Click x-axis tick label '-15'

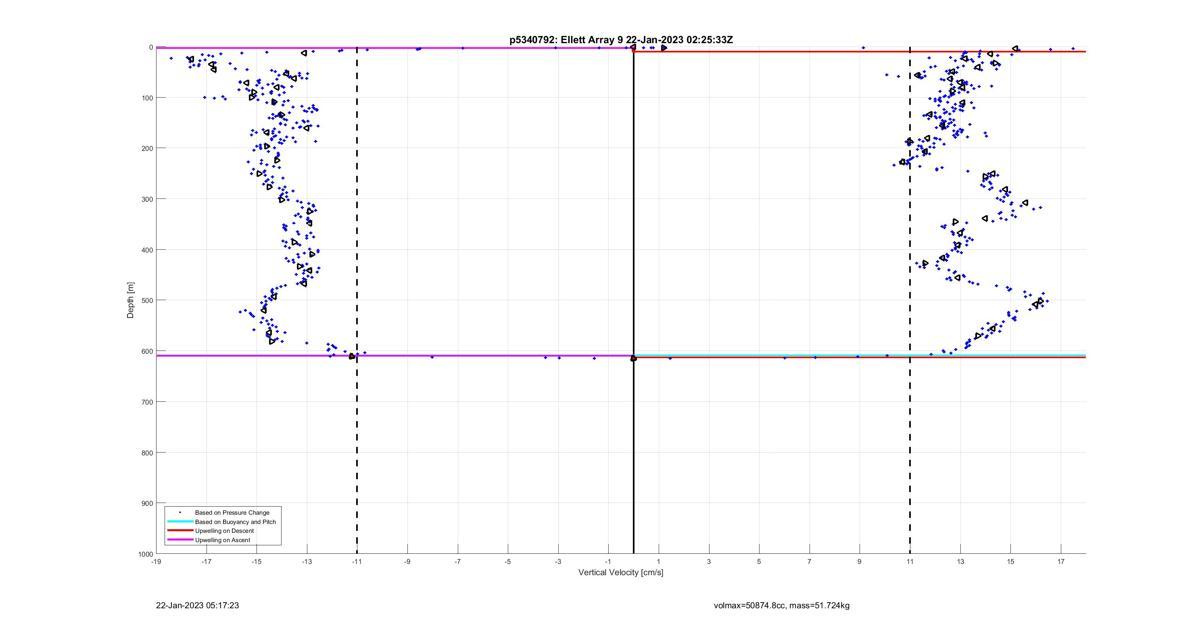pyautogui.click(x=256, y=561)
